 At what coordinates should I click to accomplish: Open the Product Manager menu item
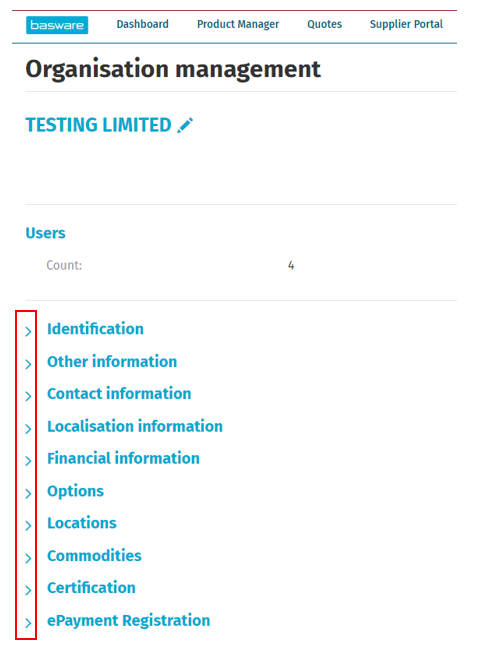(238, 24)
